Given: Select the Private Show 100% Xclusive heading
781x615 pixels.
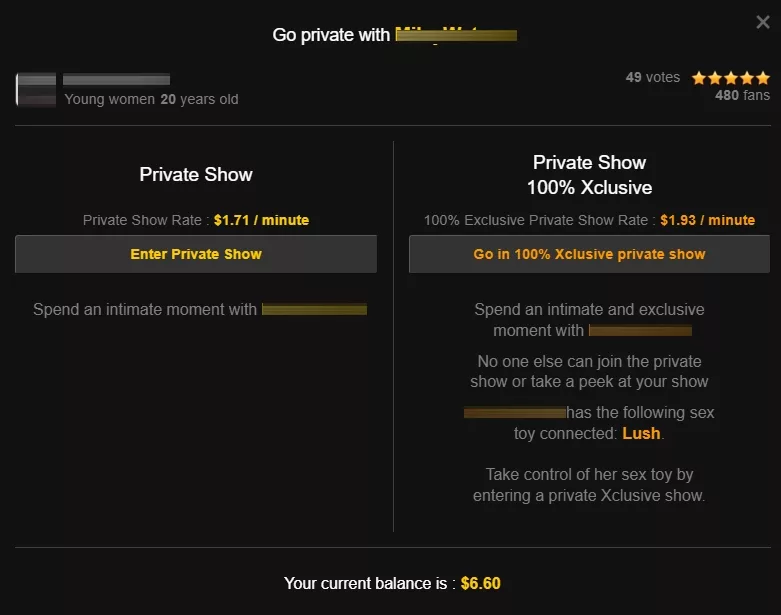Looking at the screenshot, I should pyautogui.click(x=589, y=174).
